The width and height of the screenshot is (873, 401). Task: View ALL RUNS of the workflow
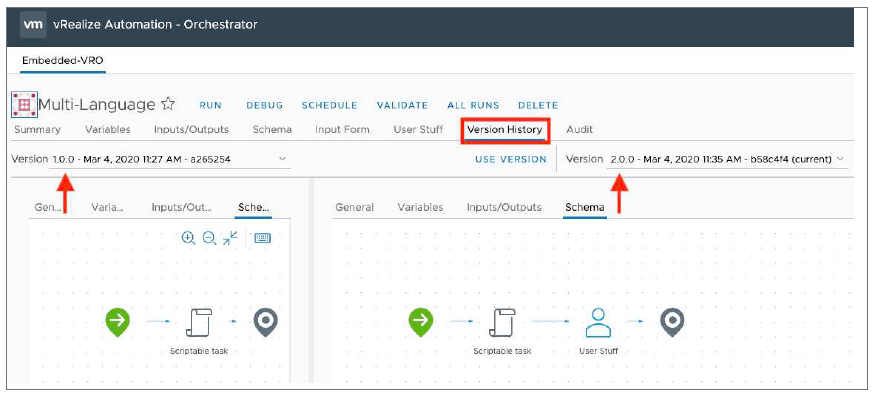473,105
